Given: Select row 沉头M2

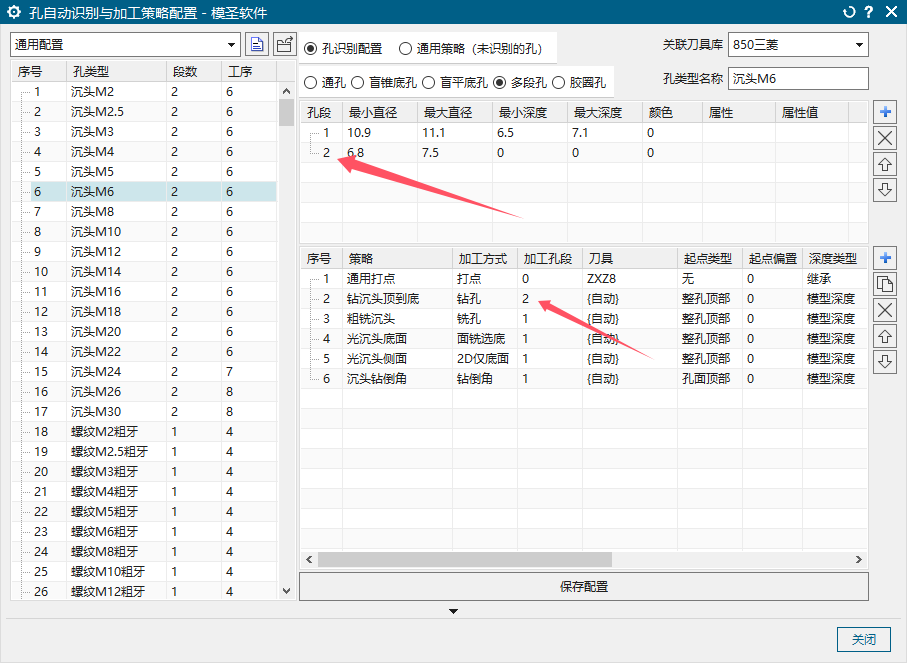Looking at the screenshot, I should tap(144, 92).
